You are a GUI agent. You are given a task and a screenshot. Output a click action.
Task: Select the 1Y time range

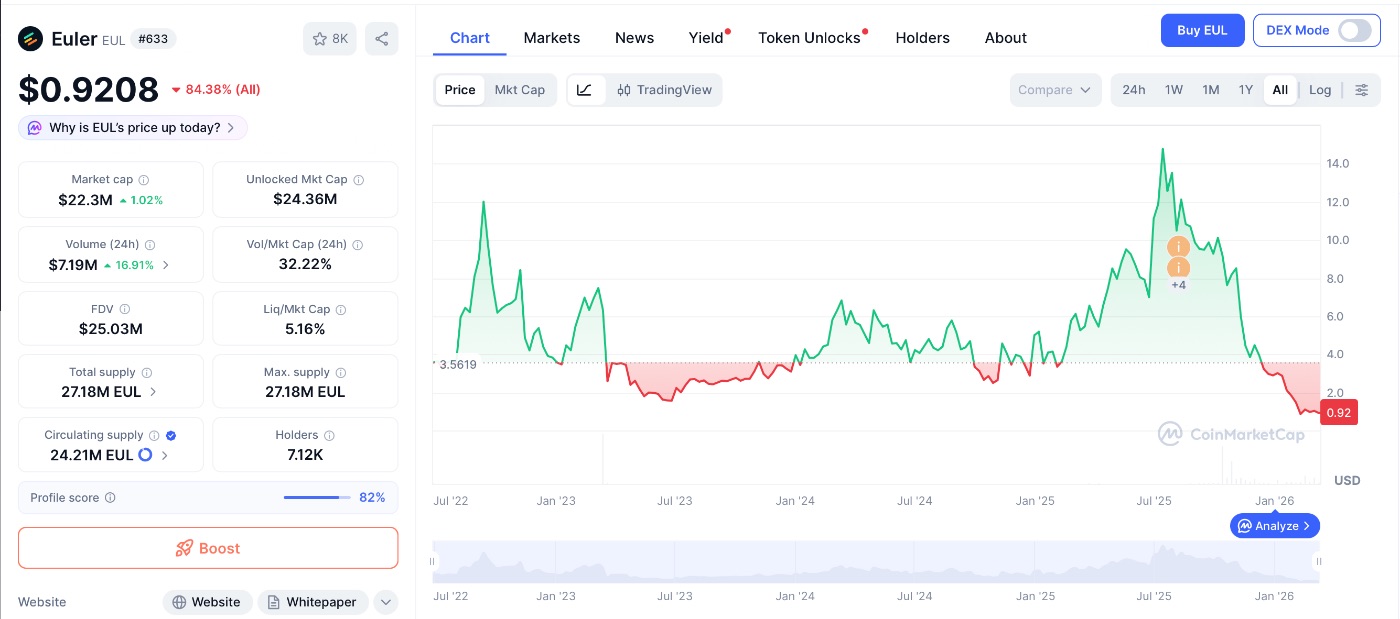click(x=1246, y=90)
